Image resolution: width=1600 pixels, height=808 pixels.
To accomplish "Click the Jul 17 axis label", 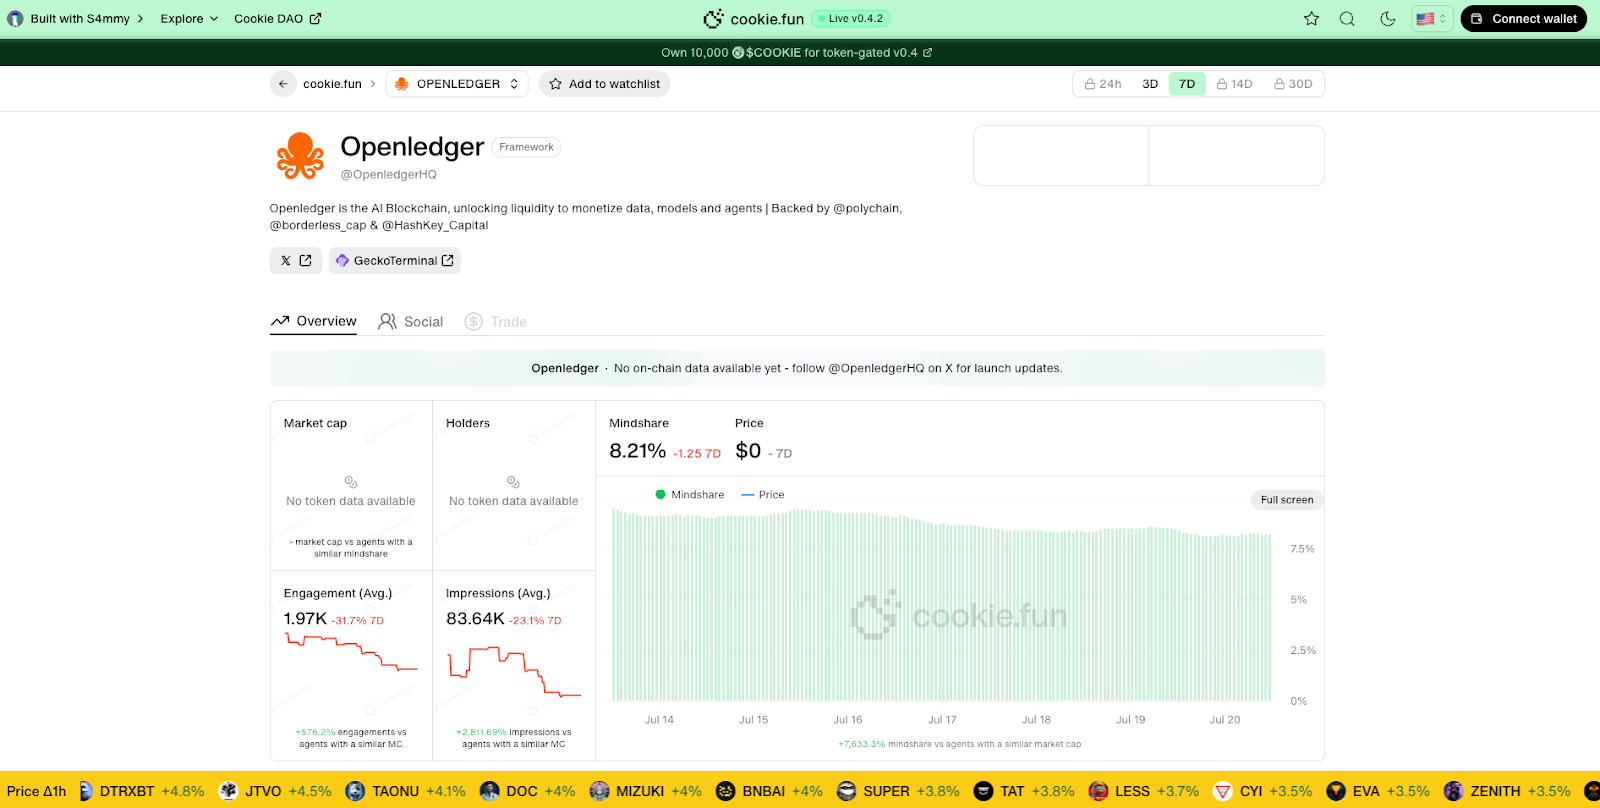I will click(x=942, y=720).
